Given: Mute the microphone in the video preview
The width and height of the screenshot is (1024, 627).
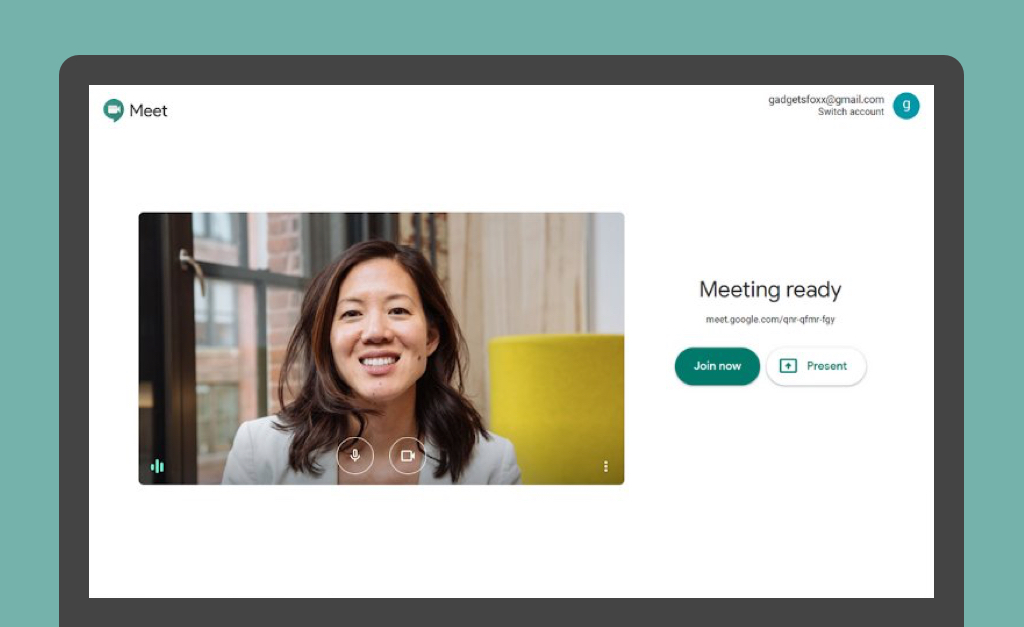Looking at the screenshot, I should pyautogui.click(x=355, y=455).
